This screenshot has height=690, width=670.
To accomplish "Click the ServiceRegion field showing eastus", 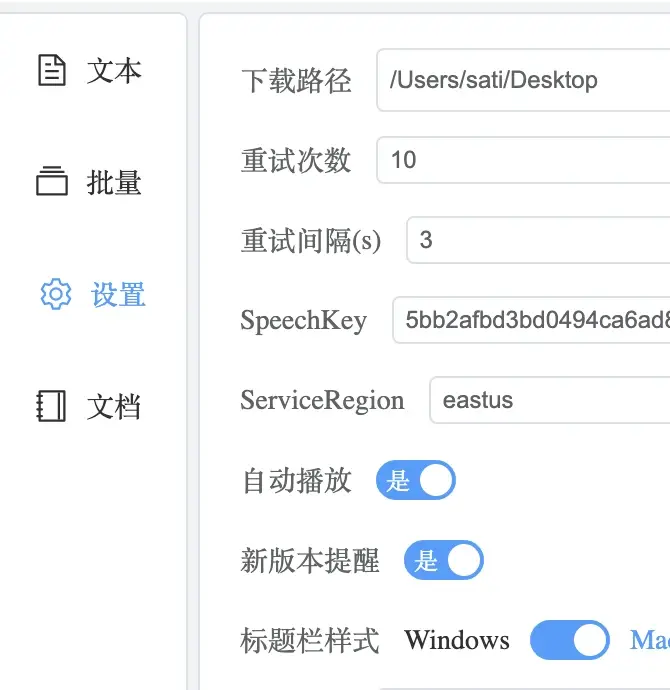I will click(x=550, y=400).
